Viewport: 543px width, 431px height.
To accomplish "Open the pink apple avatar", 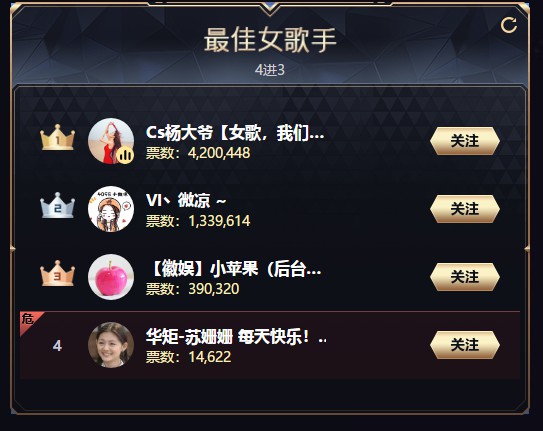I will tap(111, 277).
